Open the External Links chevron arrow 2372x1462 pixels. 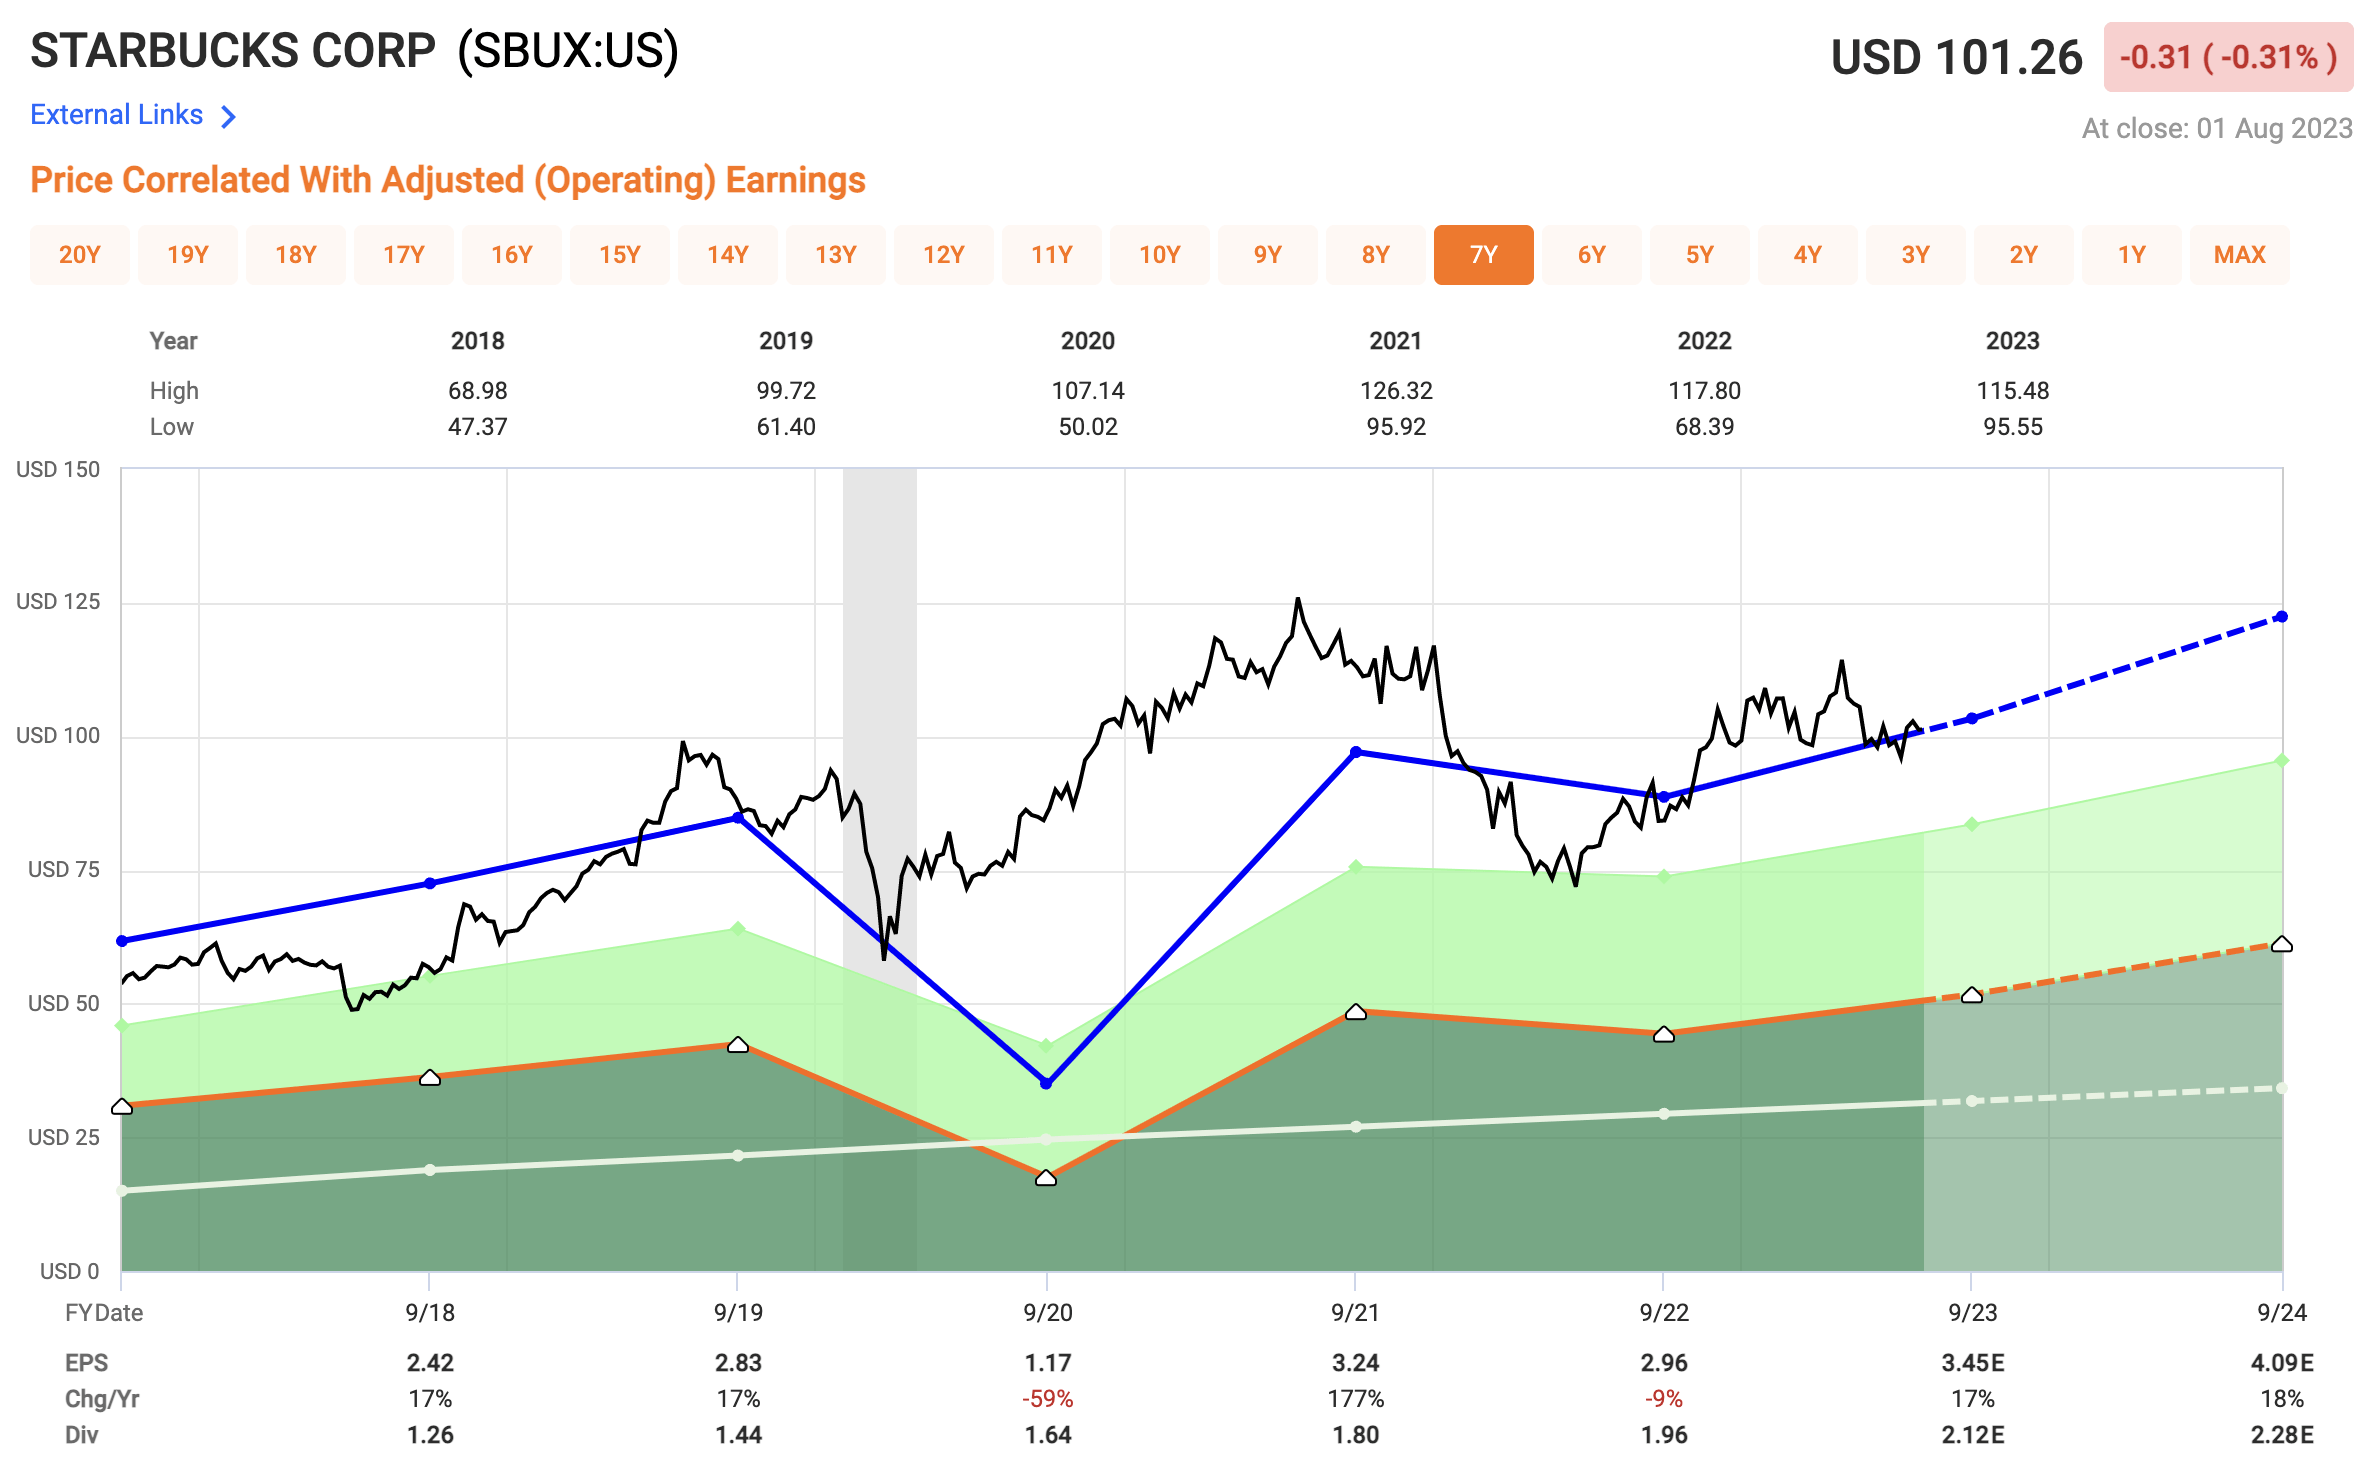[228, 117]
